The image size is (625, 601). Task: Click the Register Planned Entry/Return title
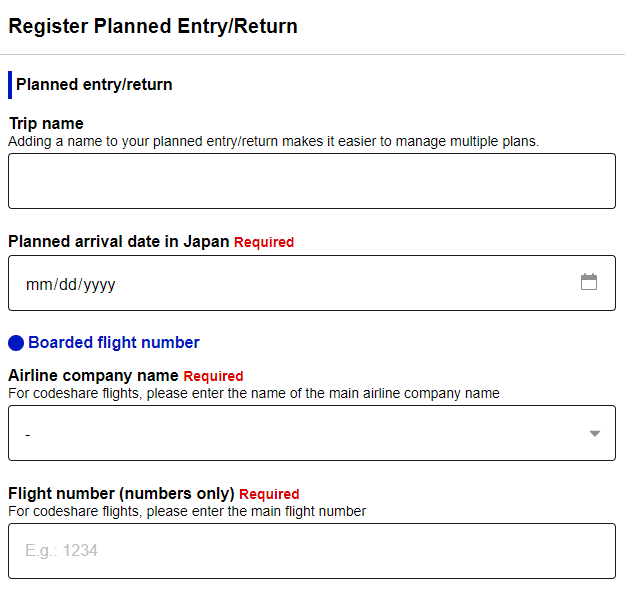click(x=153, y=26)
